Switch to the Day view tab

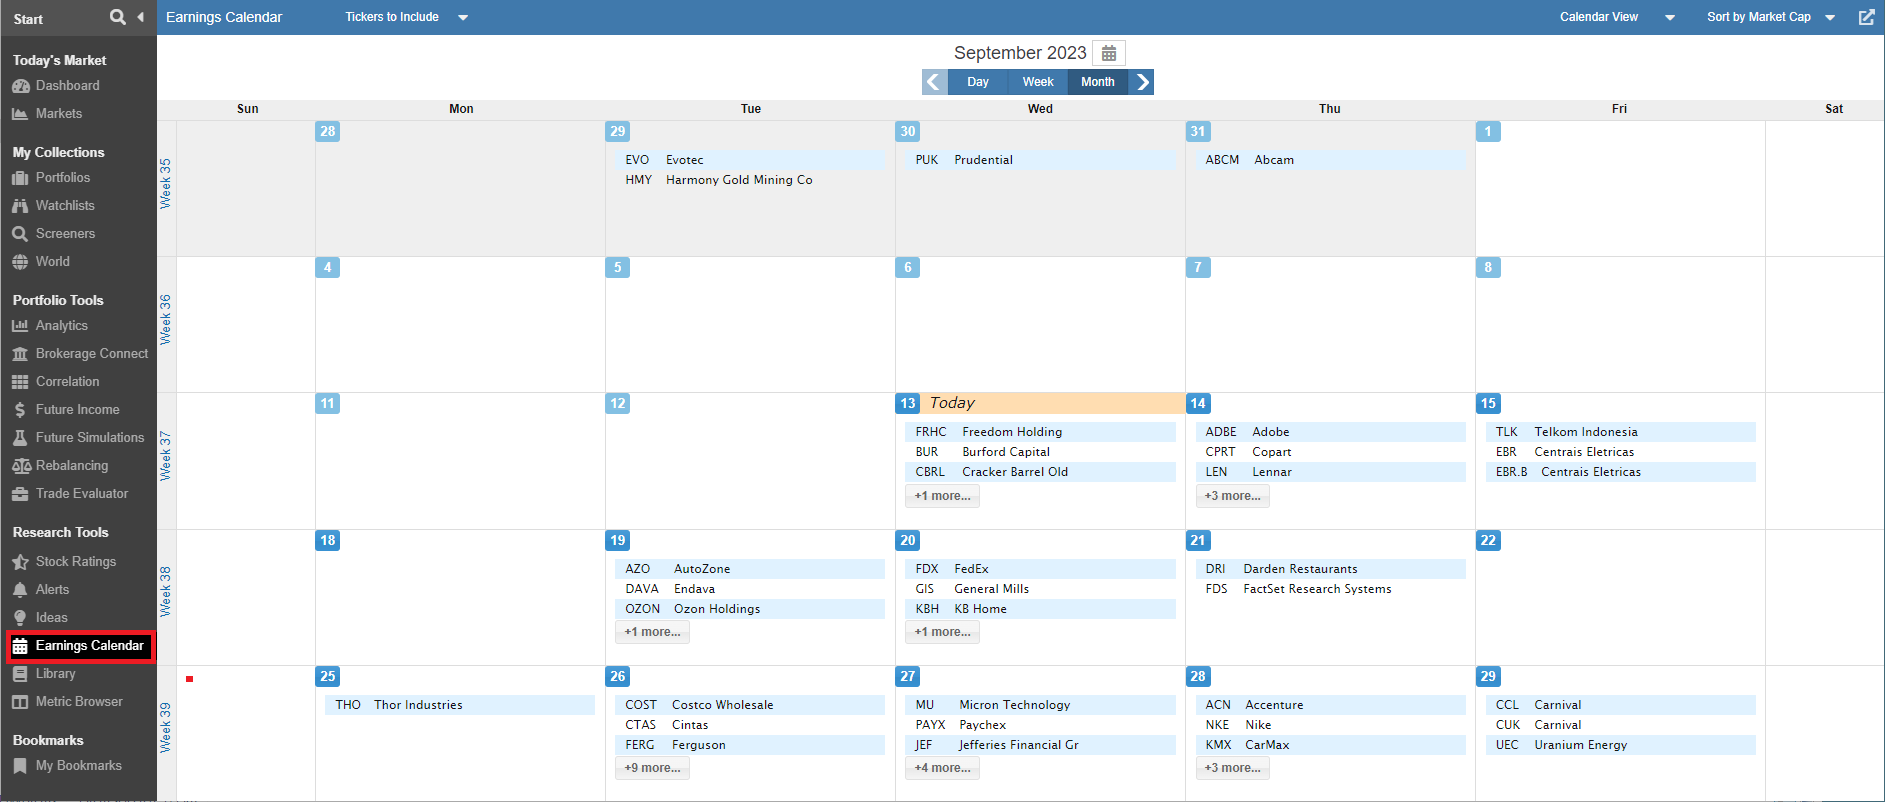click(x=978, y=82)
